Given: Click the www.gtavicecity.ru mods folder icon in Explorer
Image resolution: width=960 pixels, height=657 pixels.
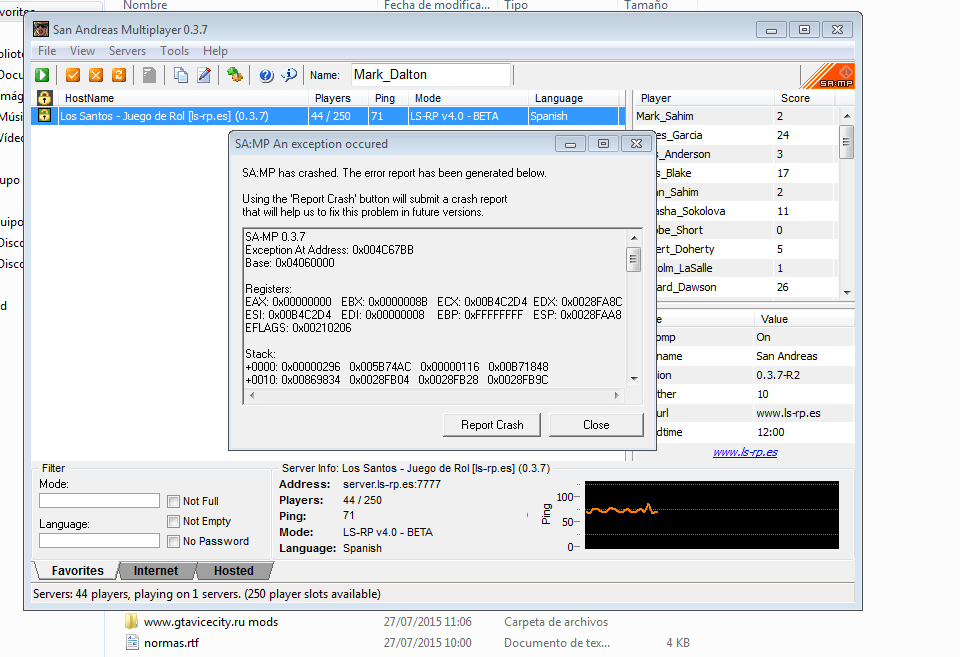Looking at the screenshot, I should (x=132, y=621).
